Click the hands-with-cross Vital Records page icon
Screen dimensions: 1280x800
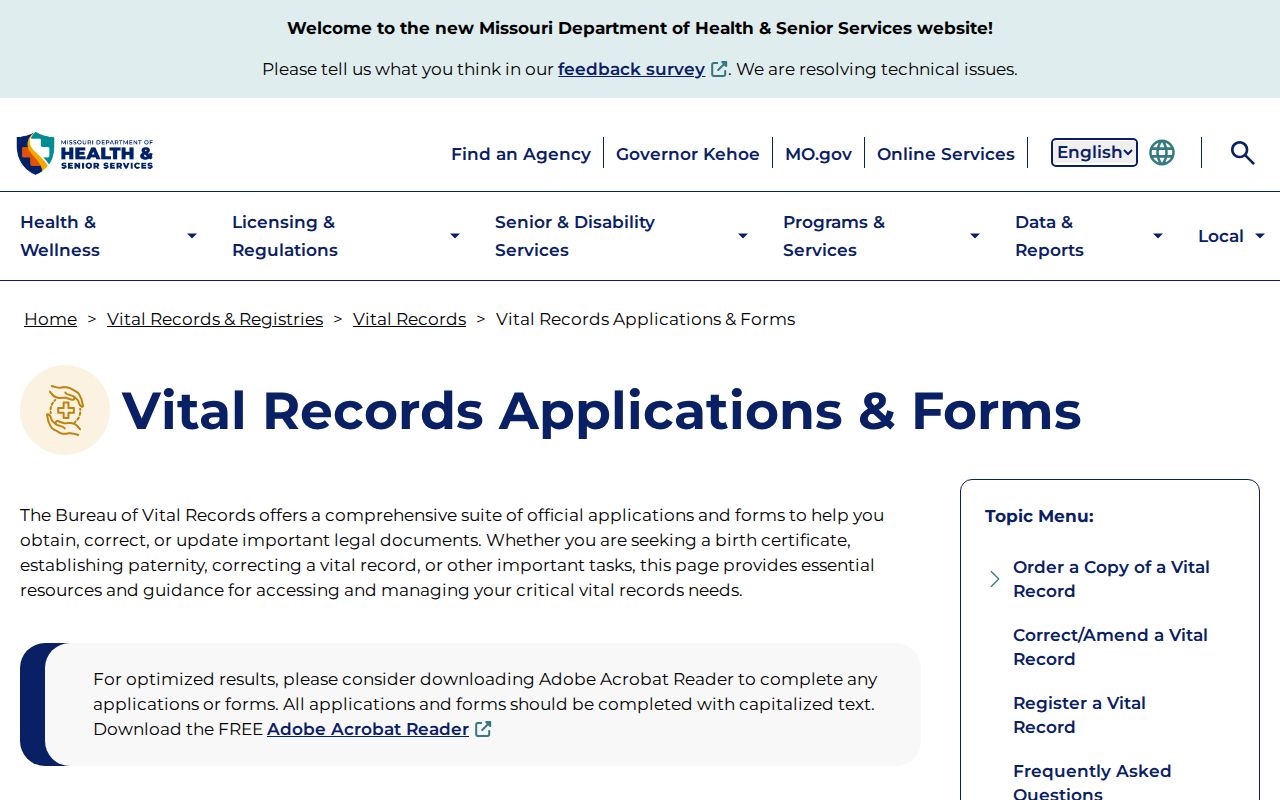coord(65,410)
